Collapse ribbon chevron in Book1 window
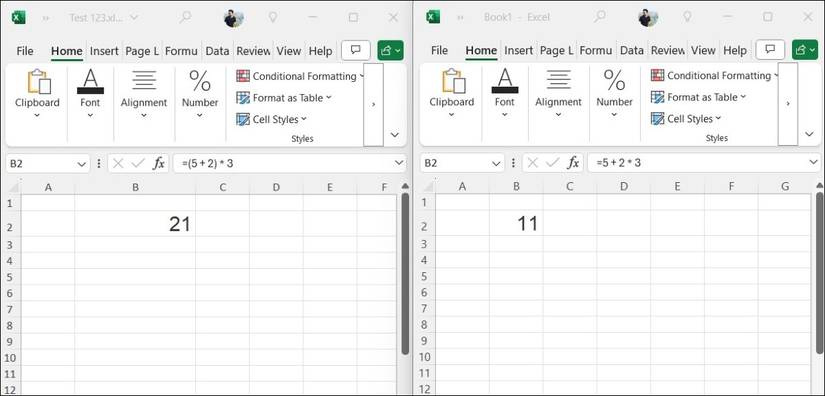The width and height of the screenshot is (825, 396). 809,135
